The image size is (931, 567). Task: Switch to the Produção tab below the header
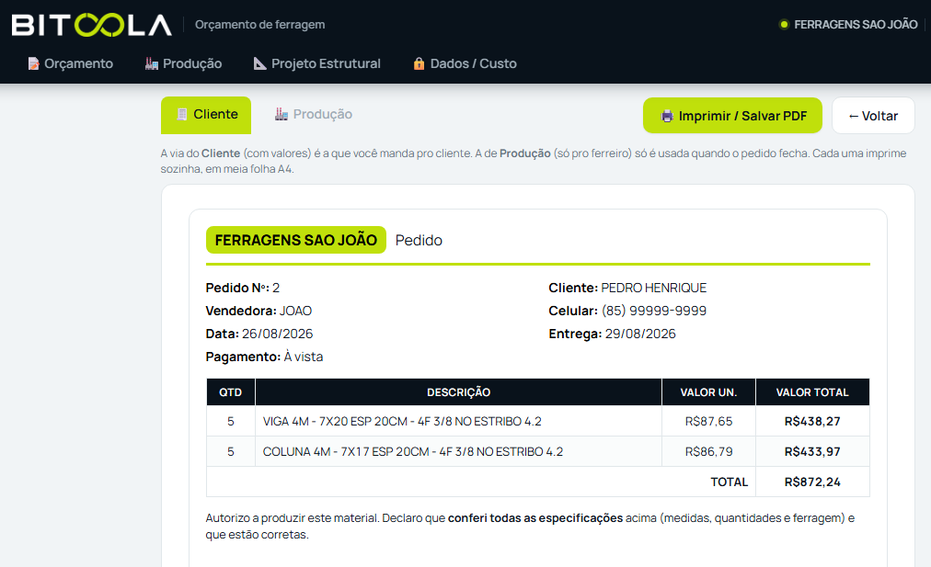point(314,114)
